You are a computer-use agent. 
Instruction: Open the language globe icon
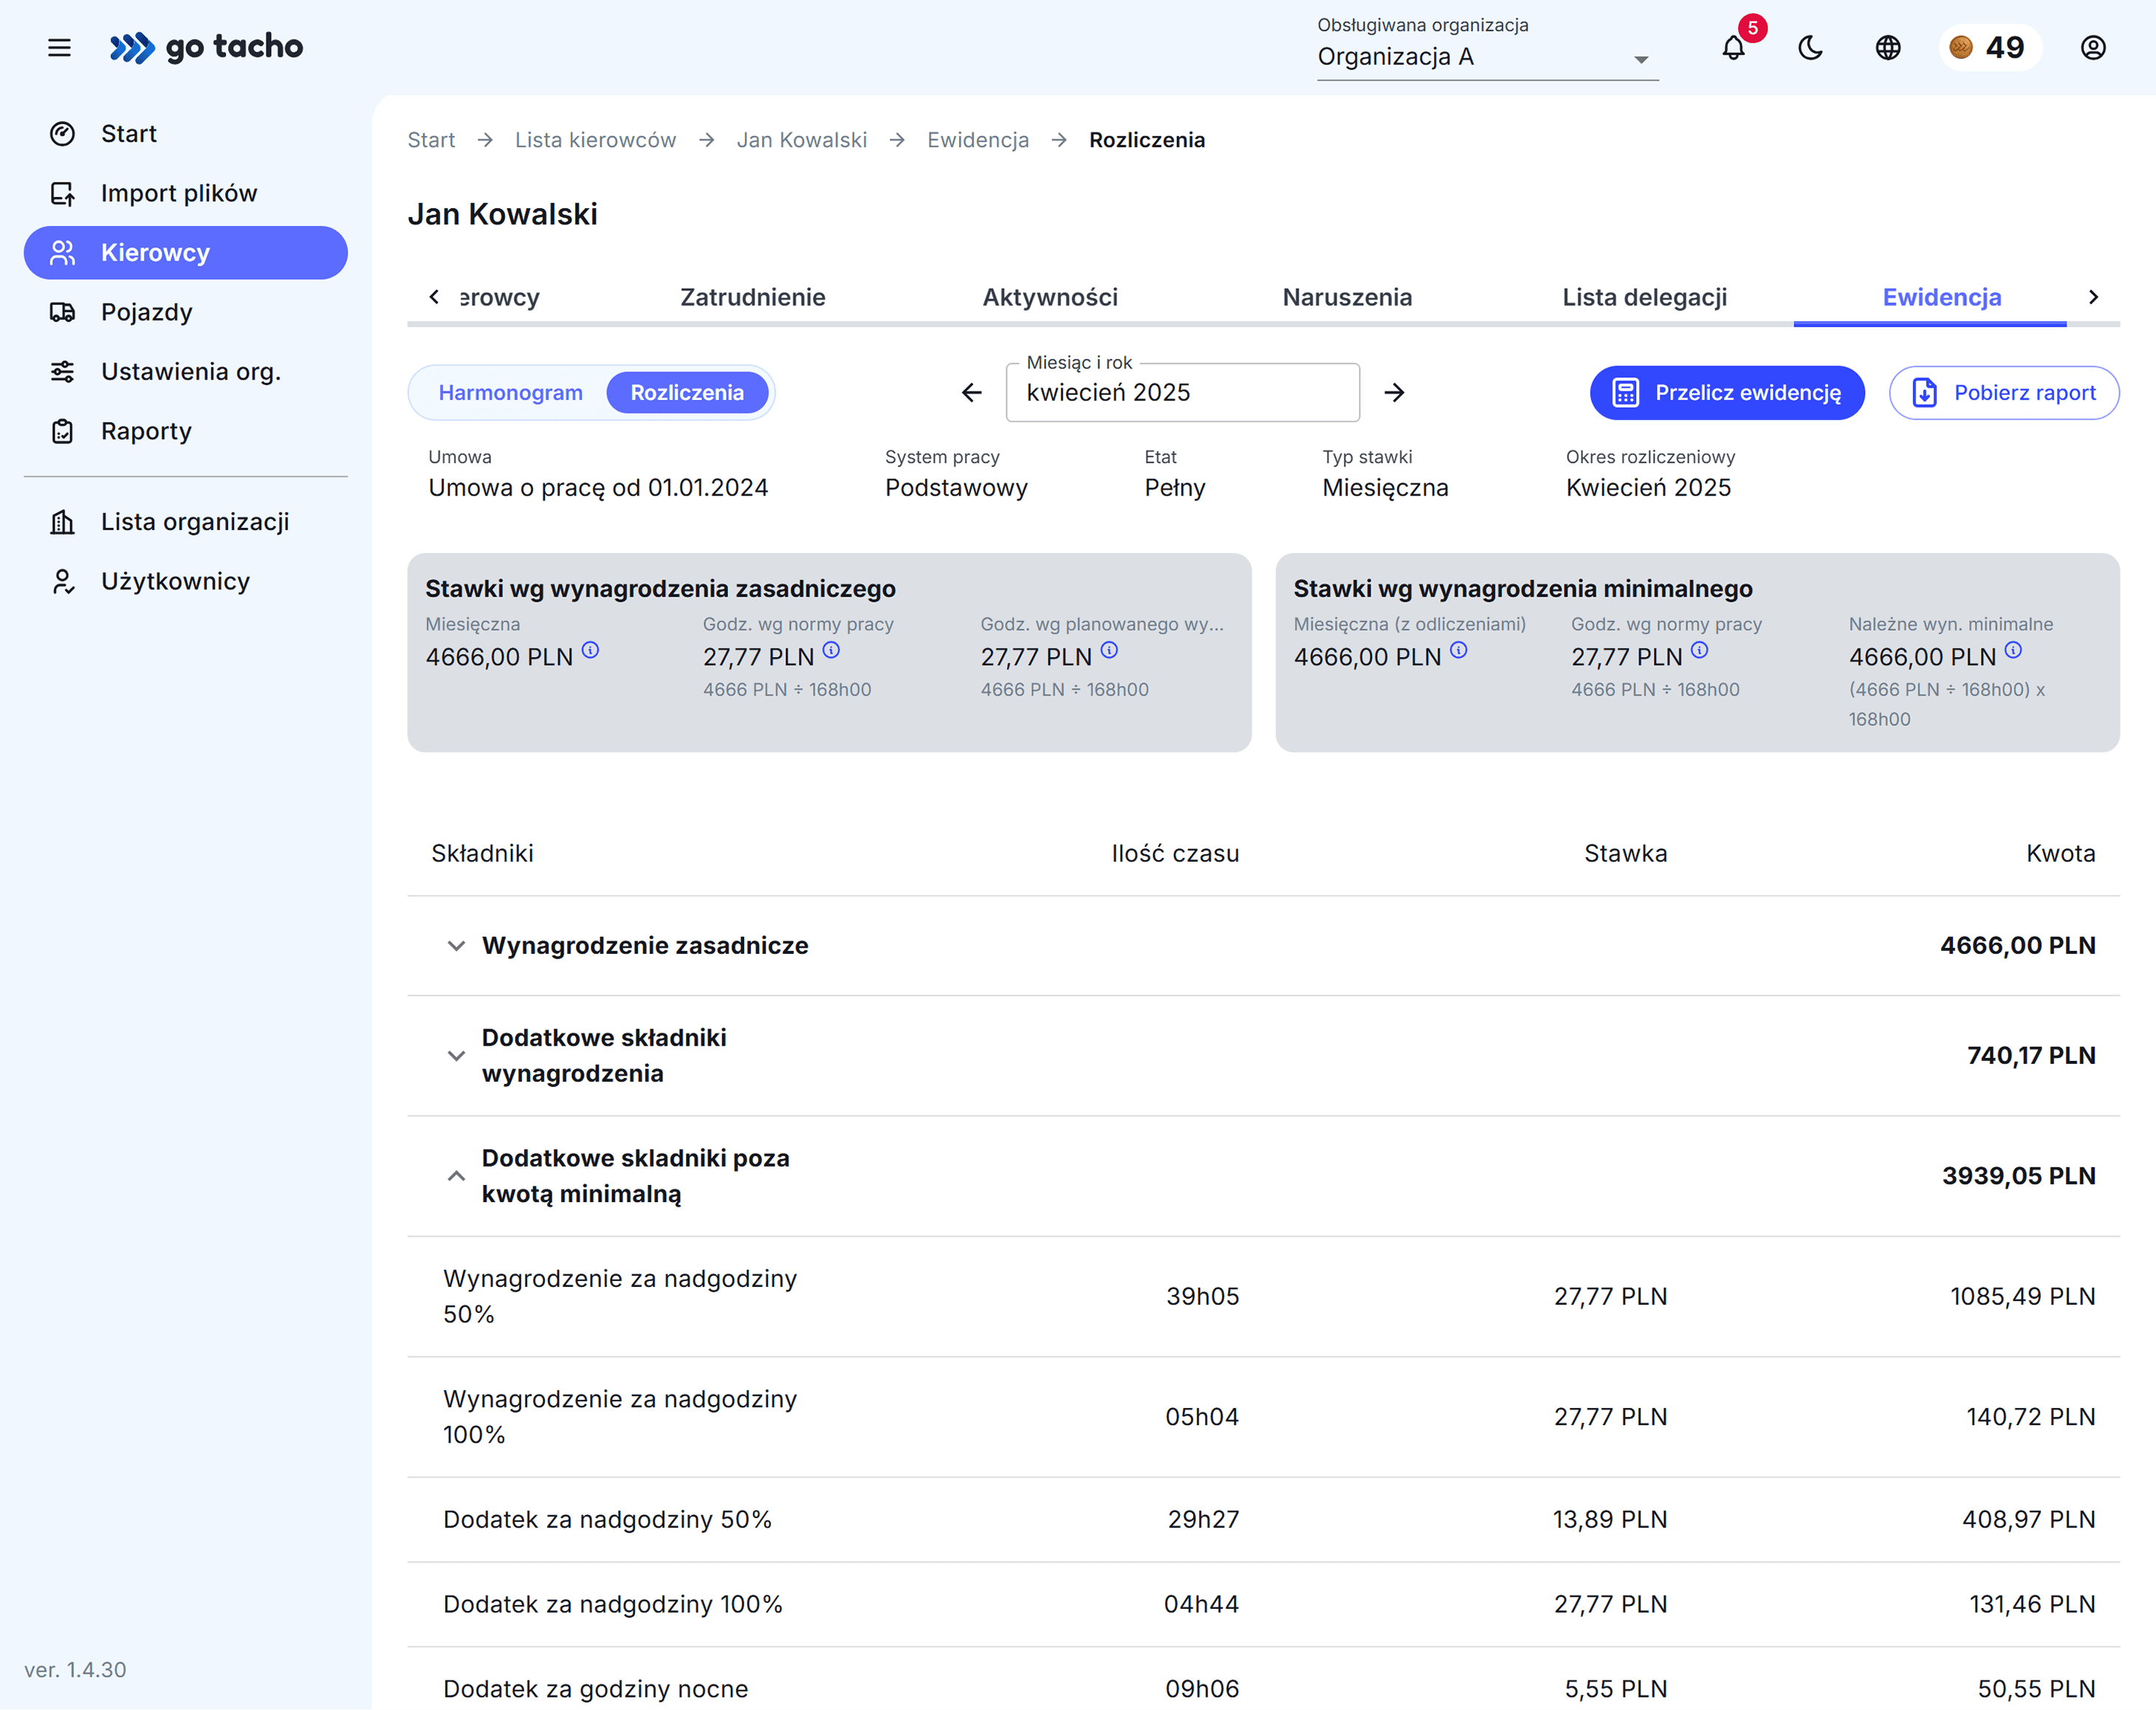pos(1888,47)
